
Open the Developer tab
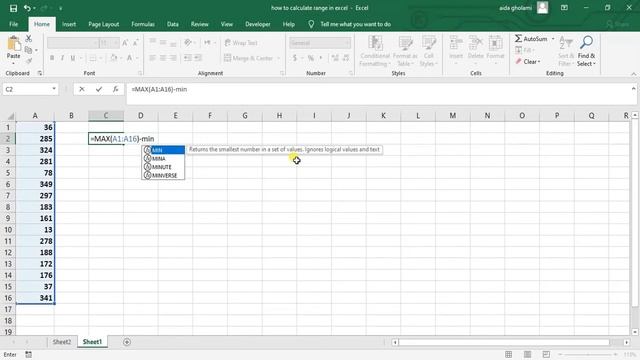tap(258, 24)
